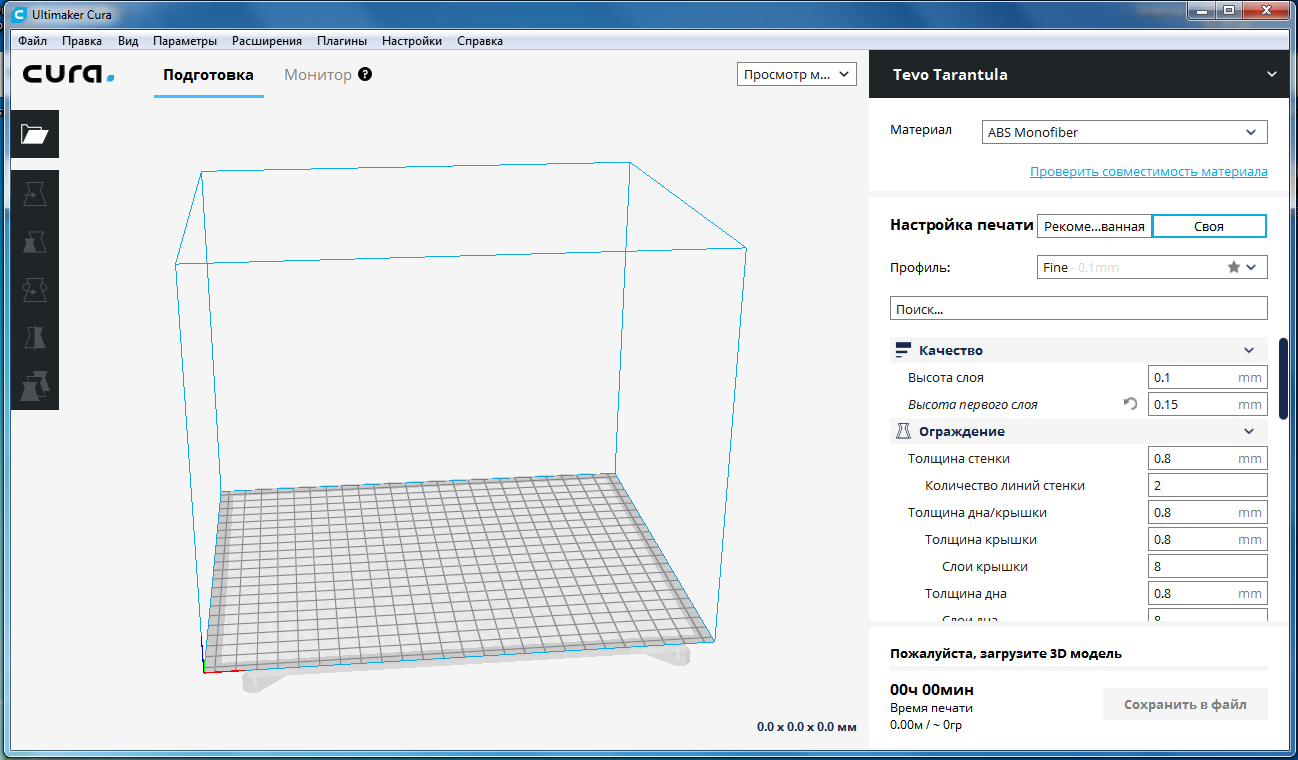Click the 00ч 00мин print time readout
This screenshot has height=760, width=1298.
[932, 690]
